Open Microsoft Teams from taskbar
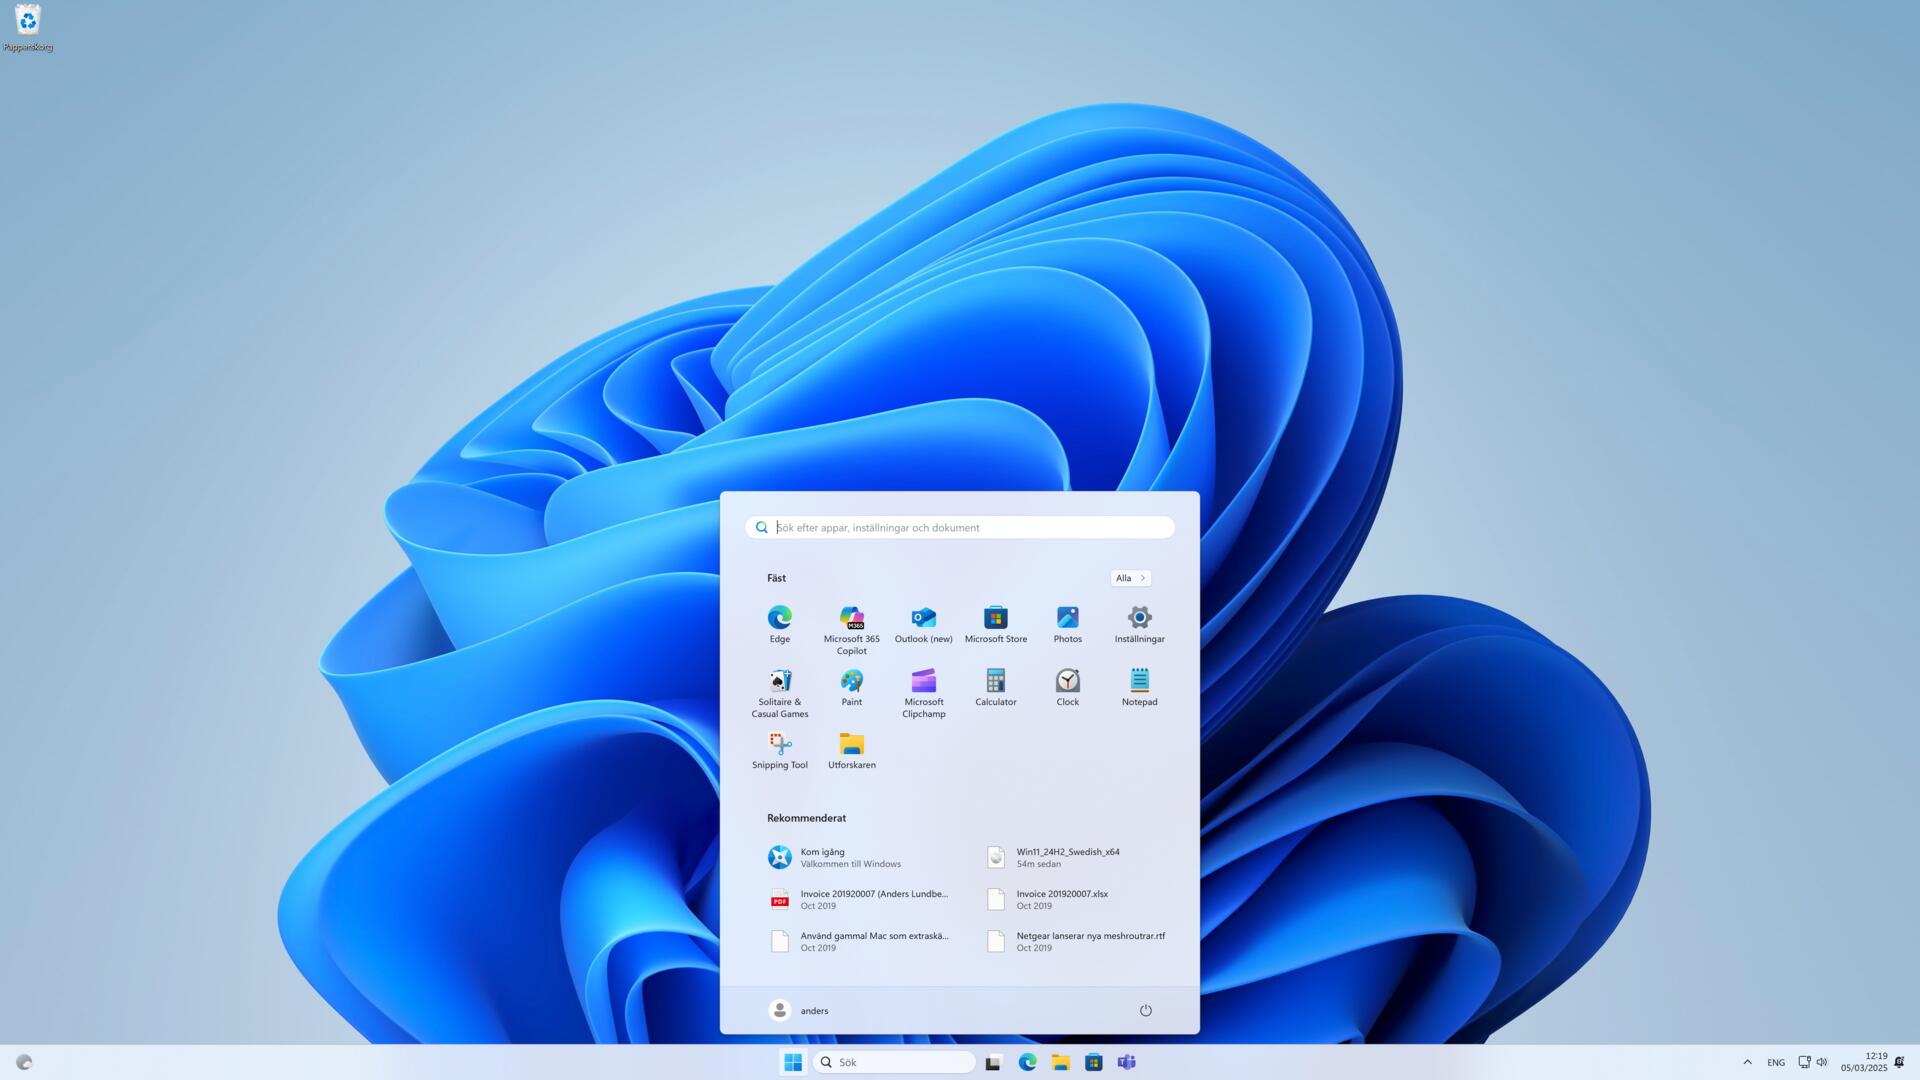The width and height of the screenshot is (1920, 1080). coord(1126,1062)
